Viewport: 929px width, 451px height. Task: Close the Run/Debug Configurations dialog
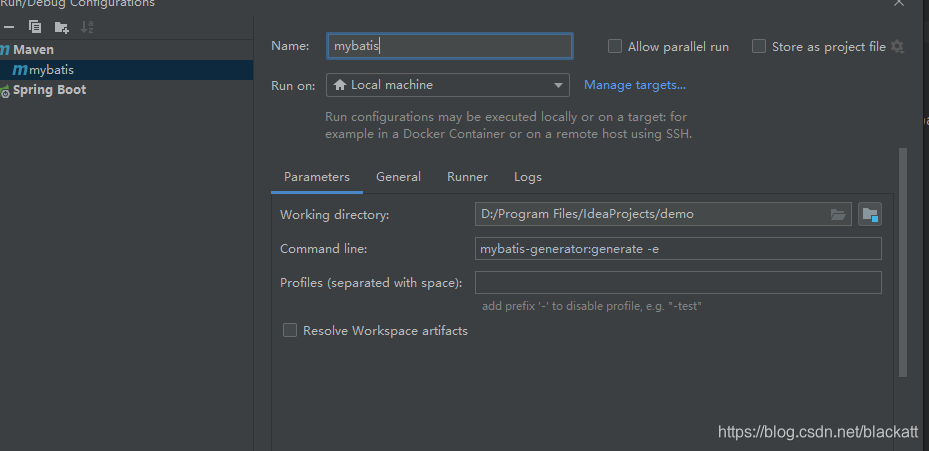[x=899, y=2]
